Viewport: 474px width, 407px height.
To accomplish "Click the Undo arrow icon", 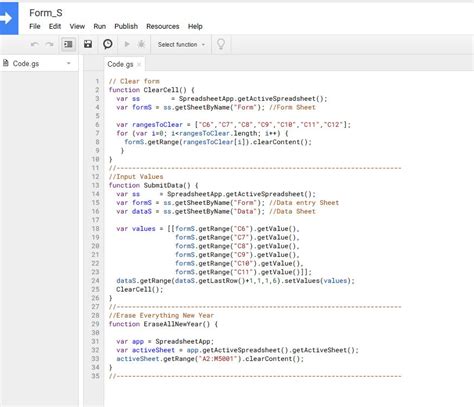I will click(34, 44).
